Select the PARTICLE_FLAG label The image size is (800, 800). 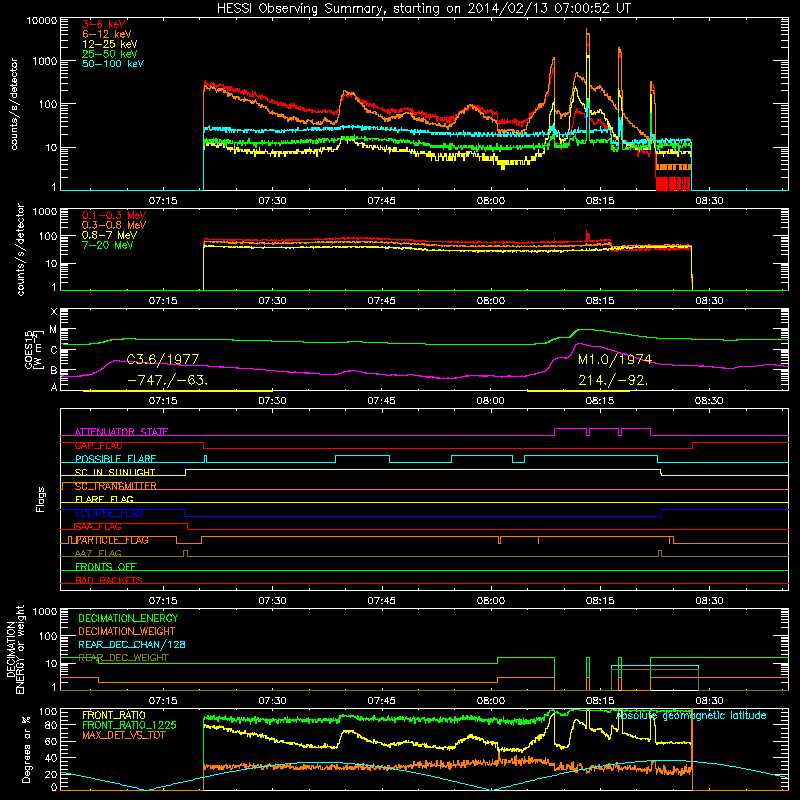point(111,540)
